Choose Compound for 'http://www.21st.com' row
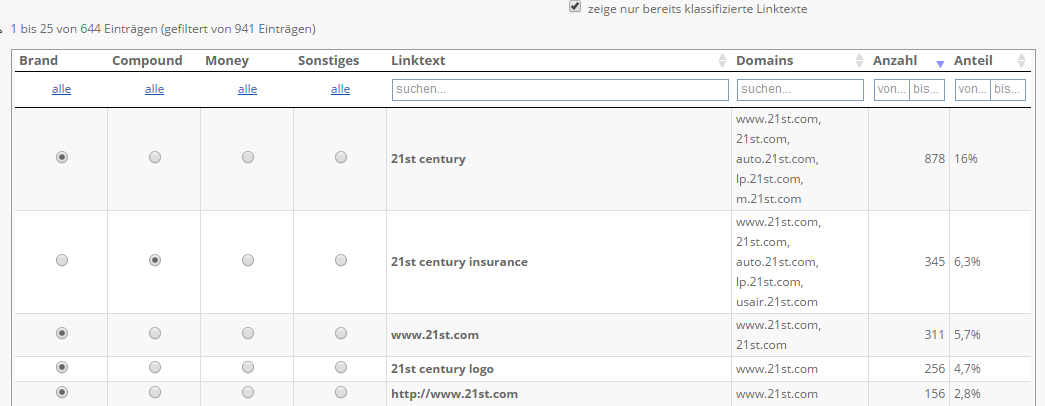This screenshot has width=1045, height=406. [155, 392]
